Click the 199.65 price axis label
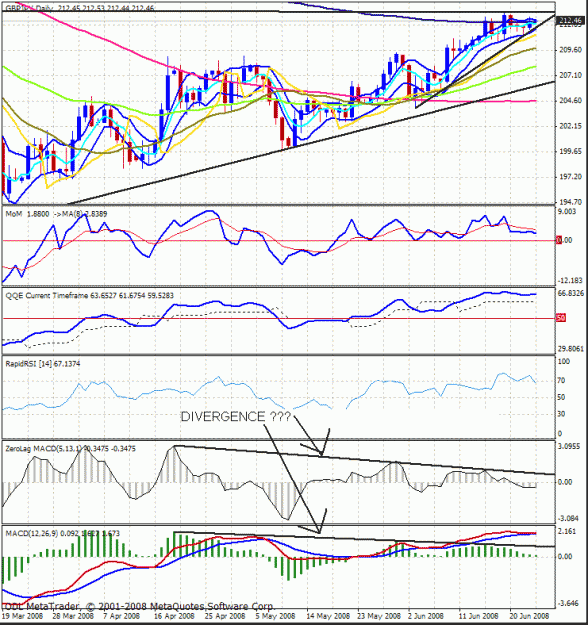This screenshot has width=588, height=625. pos(570,151)
